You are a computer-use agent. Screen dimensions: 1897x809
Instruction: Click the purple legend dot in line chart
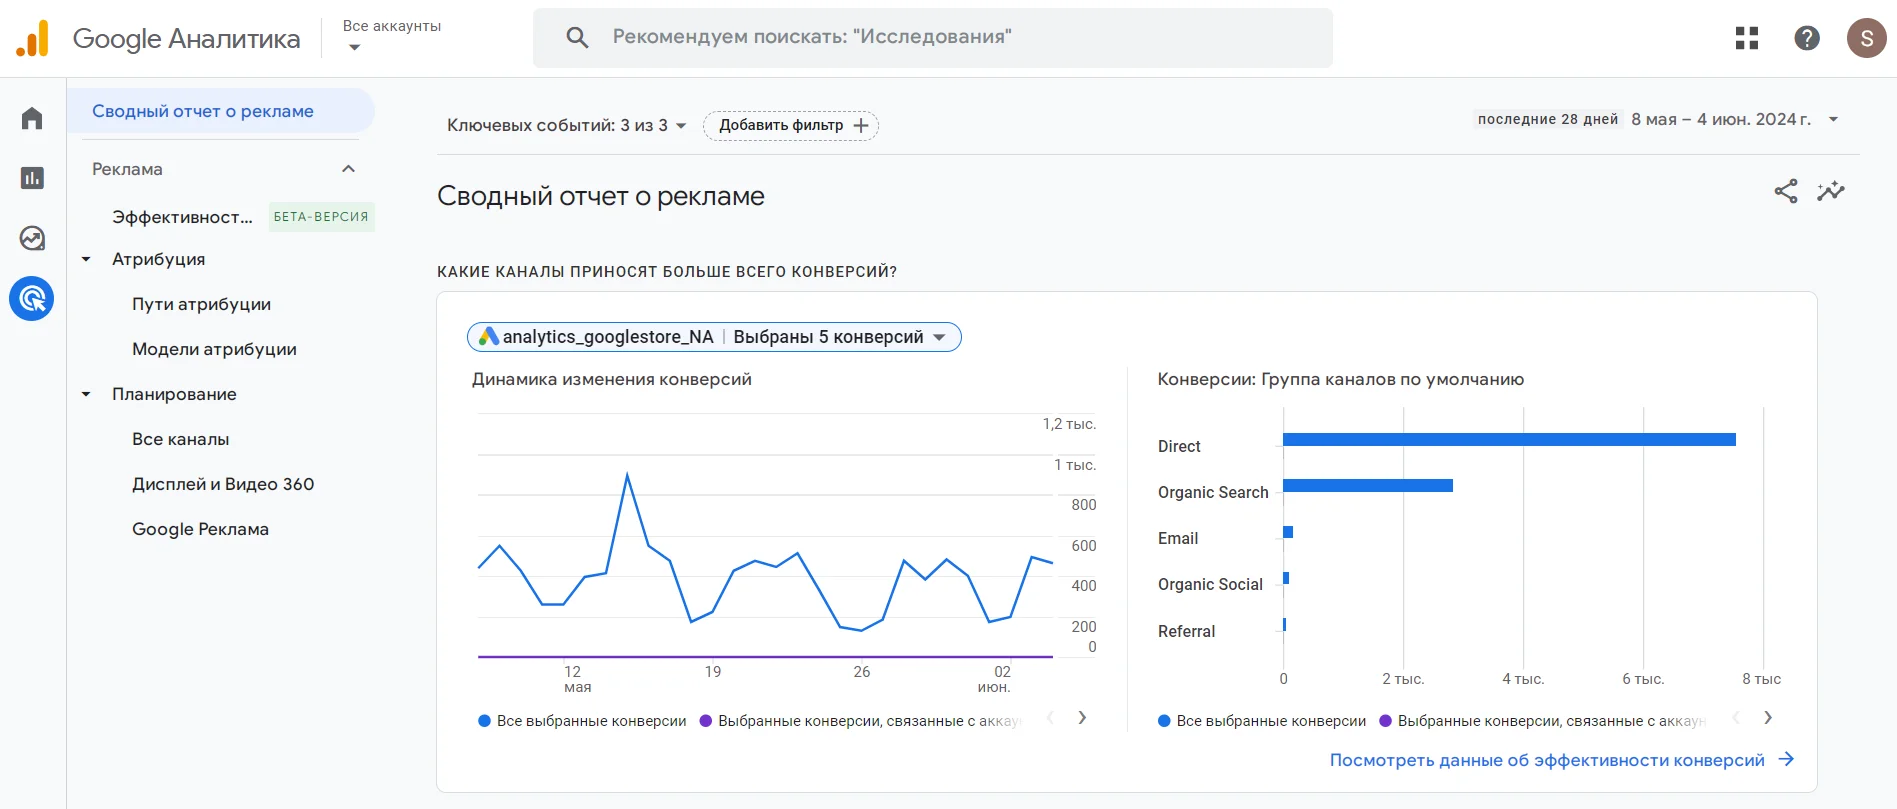(706, 721)
